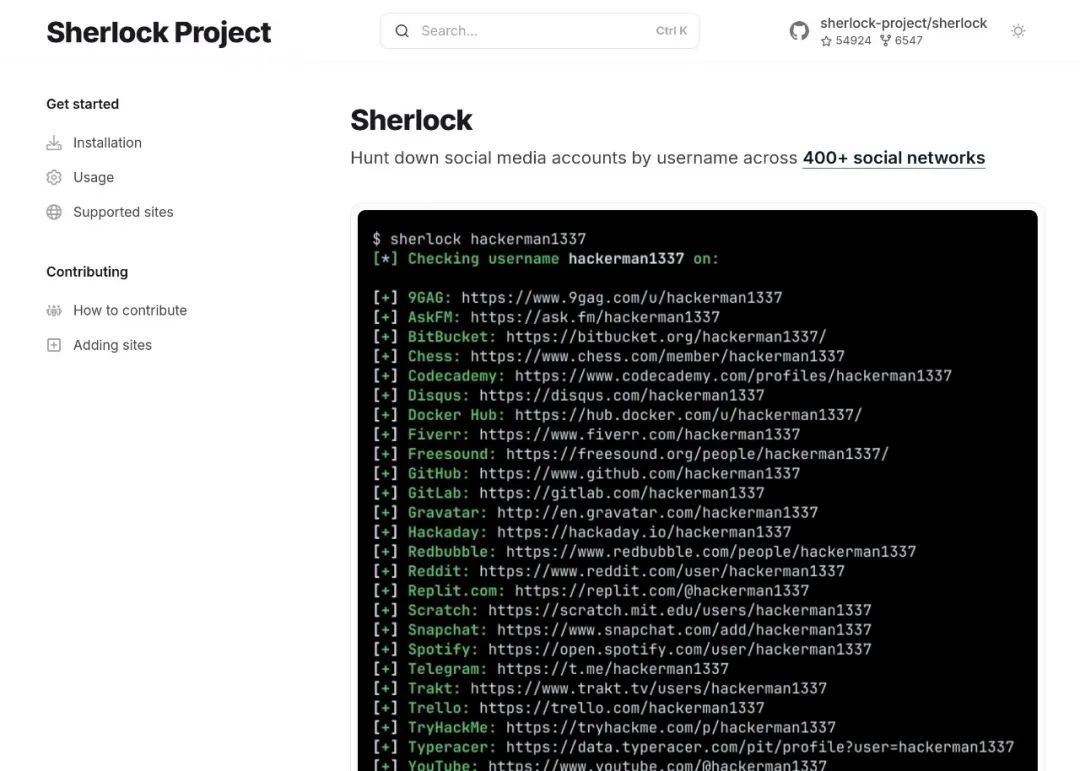Open the GitHub logo icon

[x=799, y=31]
